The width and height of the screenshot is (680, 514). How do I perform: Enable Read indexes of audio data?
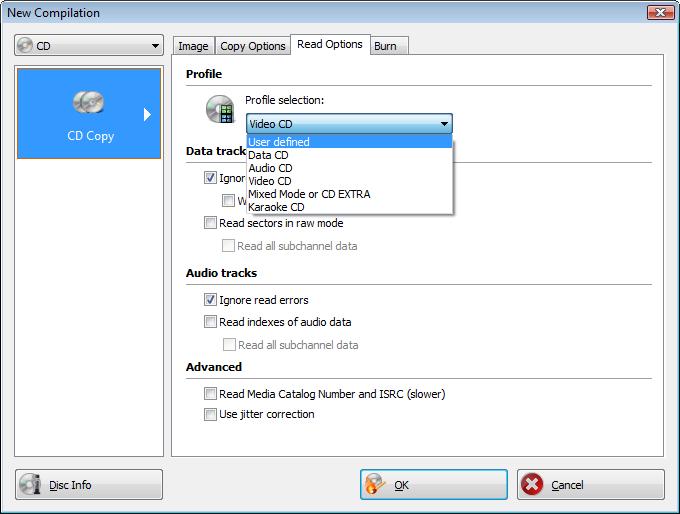[x=210, y=322]
